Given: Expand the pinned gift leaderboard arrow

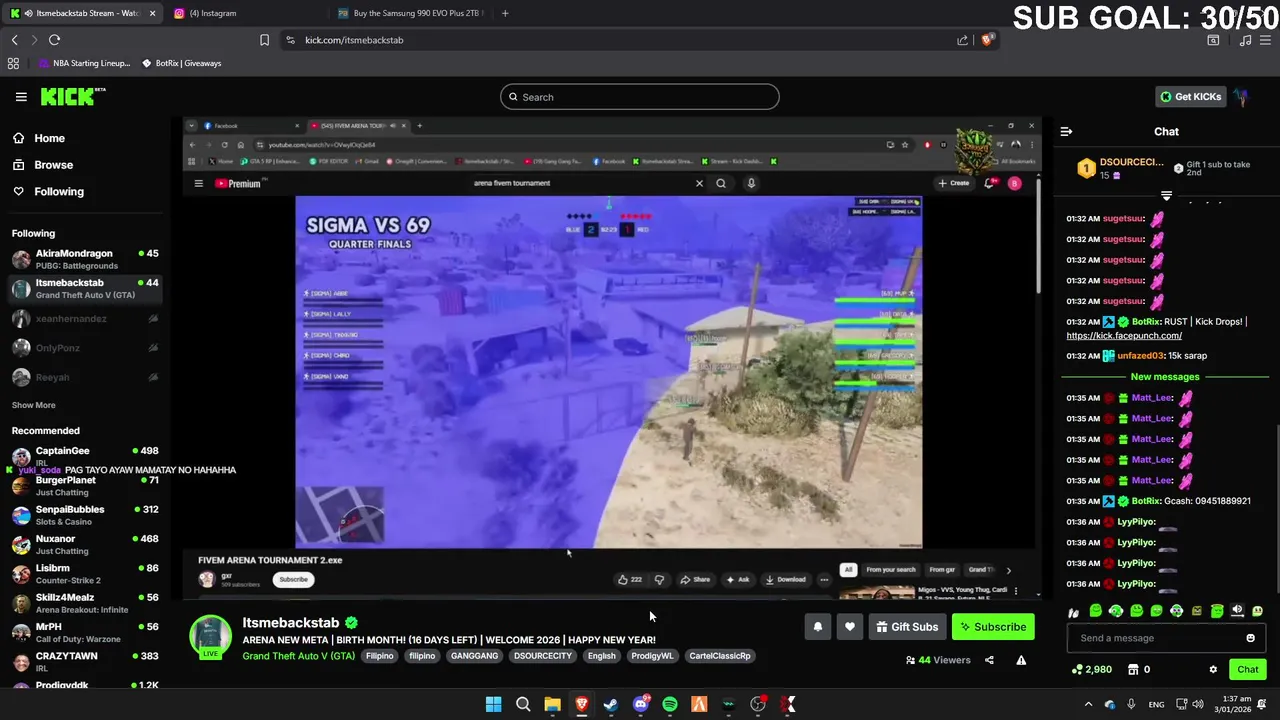Looking at the screenshot, I should pos(1166,196).
